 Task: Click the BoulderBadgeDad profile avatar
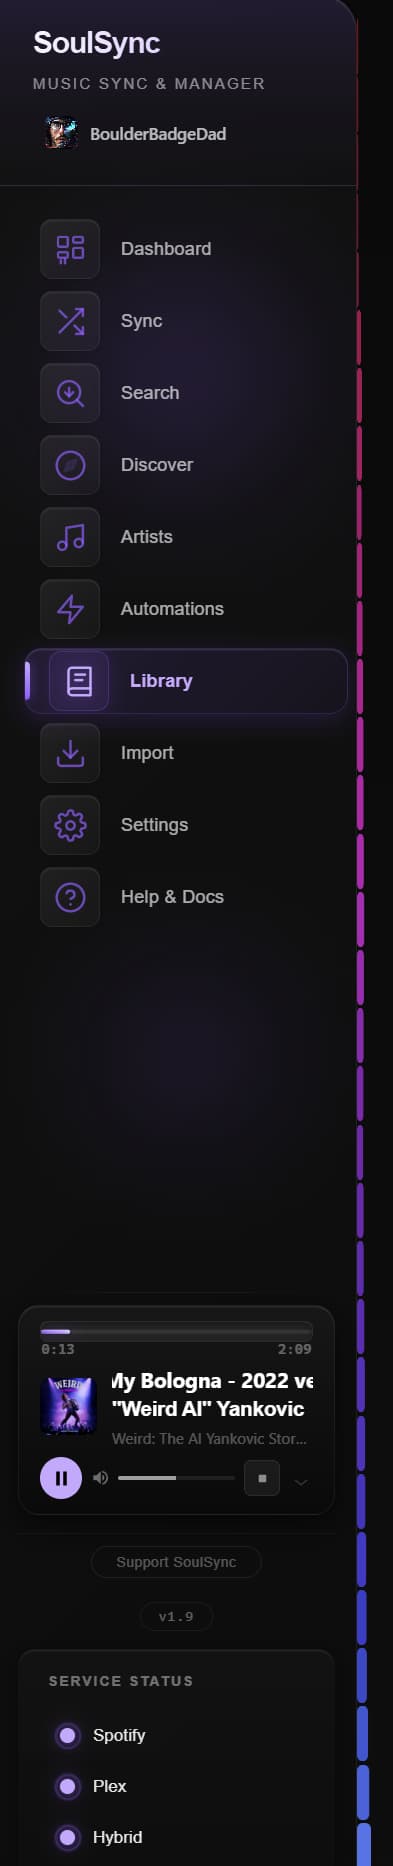click(60, 133)
